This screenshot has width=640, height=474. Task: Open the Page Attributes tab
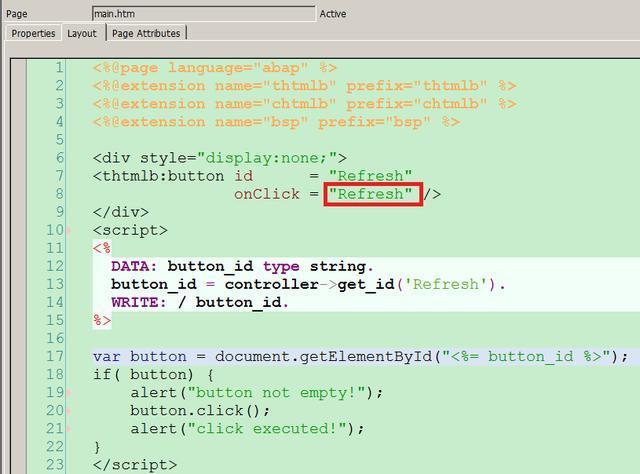pyautogui.click(x=146, y=33)
